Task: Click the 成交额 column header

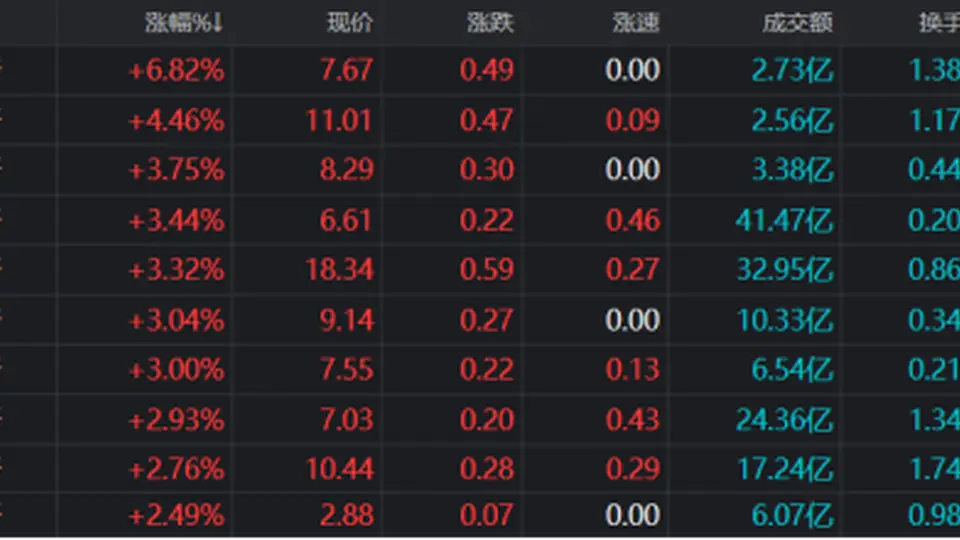Action: click(798, 23)
